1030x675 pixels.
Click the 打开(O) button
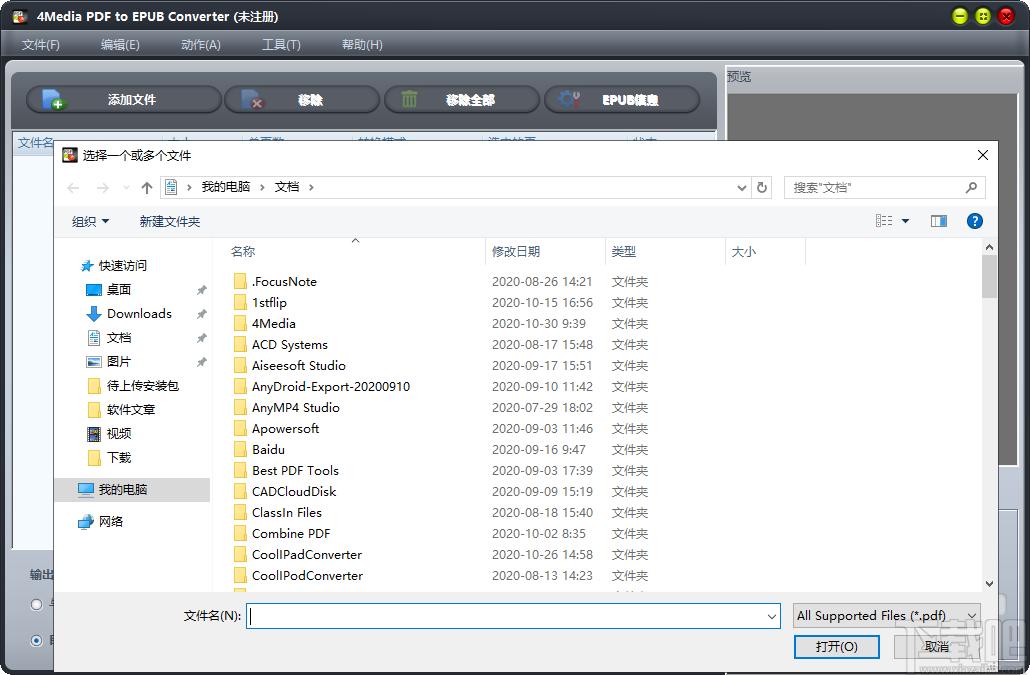[x=836, y=647]
